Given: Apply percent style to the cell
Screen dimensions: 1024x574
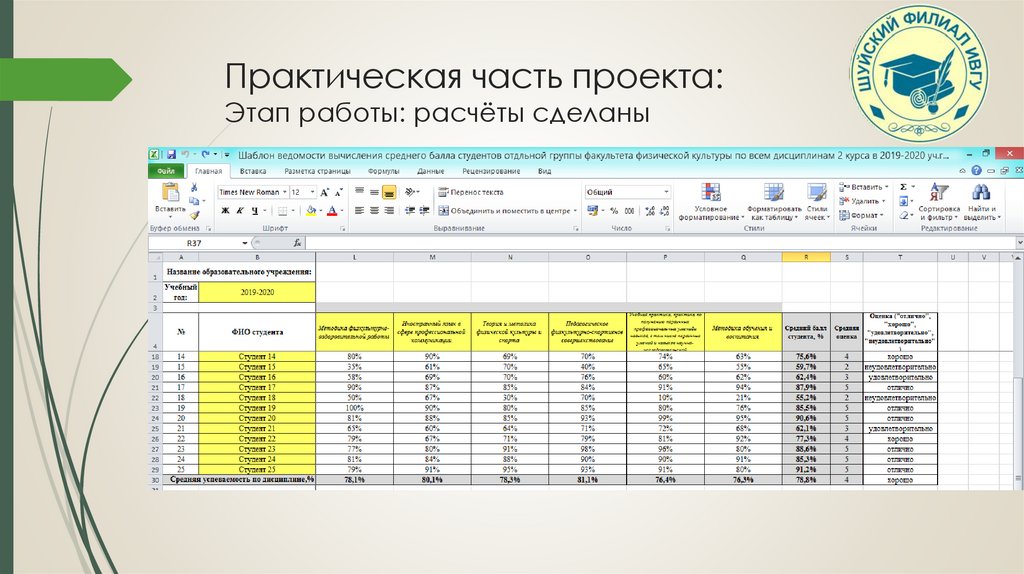Looking at the screenshot, I should click(614, 211).
